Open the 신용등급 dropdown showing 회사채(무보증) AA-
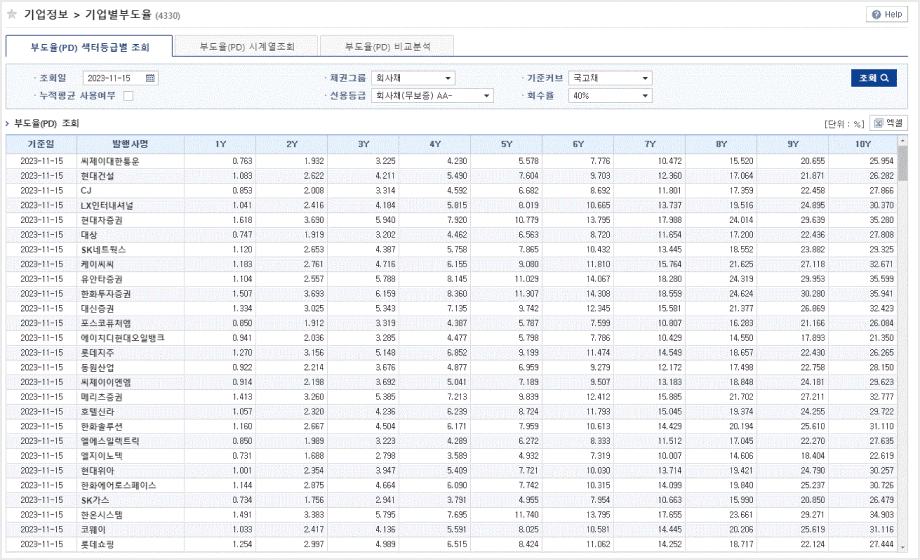This screenshot has height=560, width=920. point(432,96)
